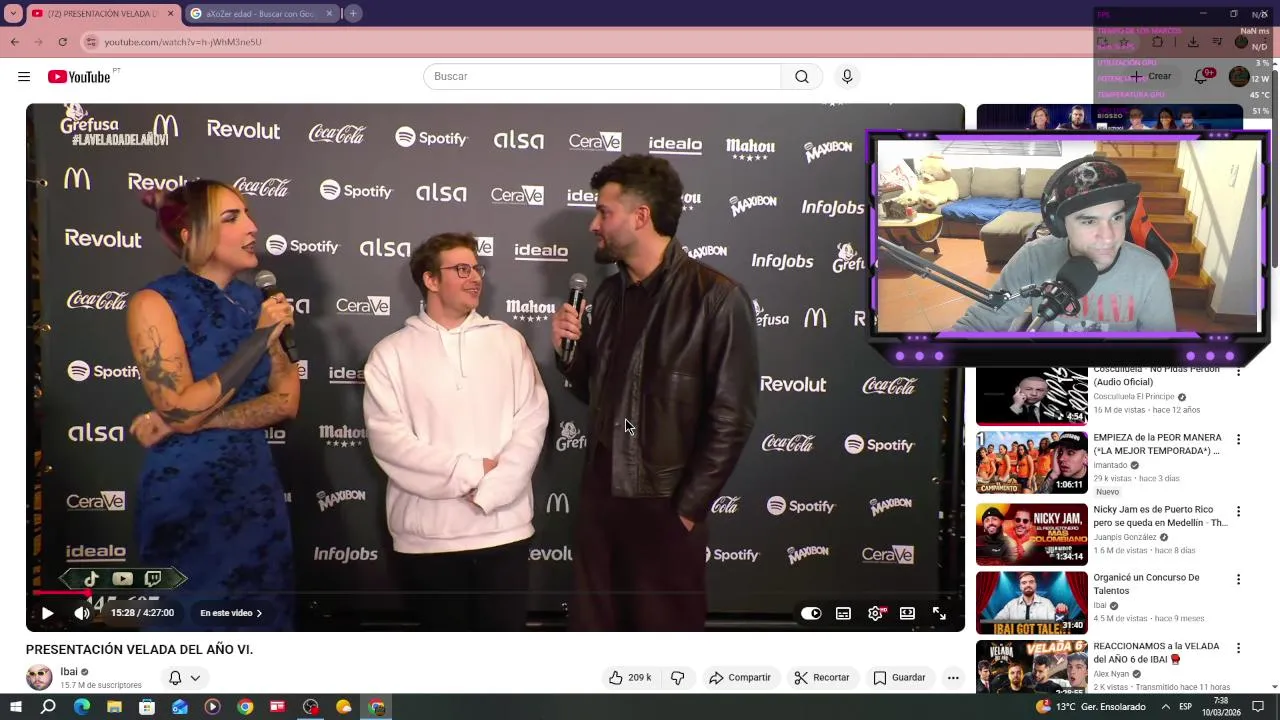Play the video
Viewport: 1280px width, 720px height.
point(47,613)
